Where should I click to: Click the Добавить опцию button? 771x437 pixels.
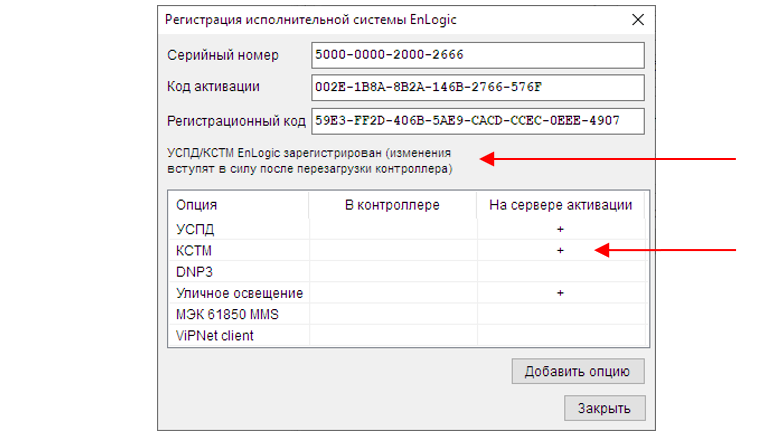pos(578,371)
